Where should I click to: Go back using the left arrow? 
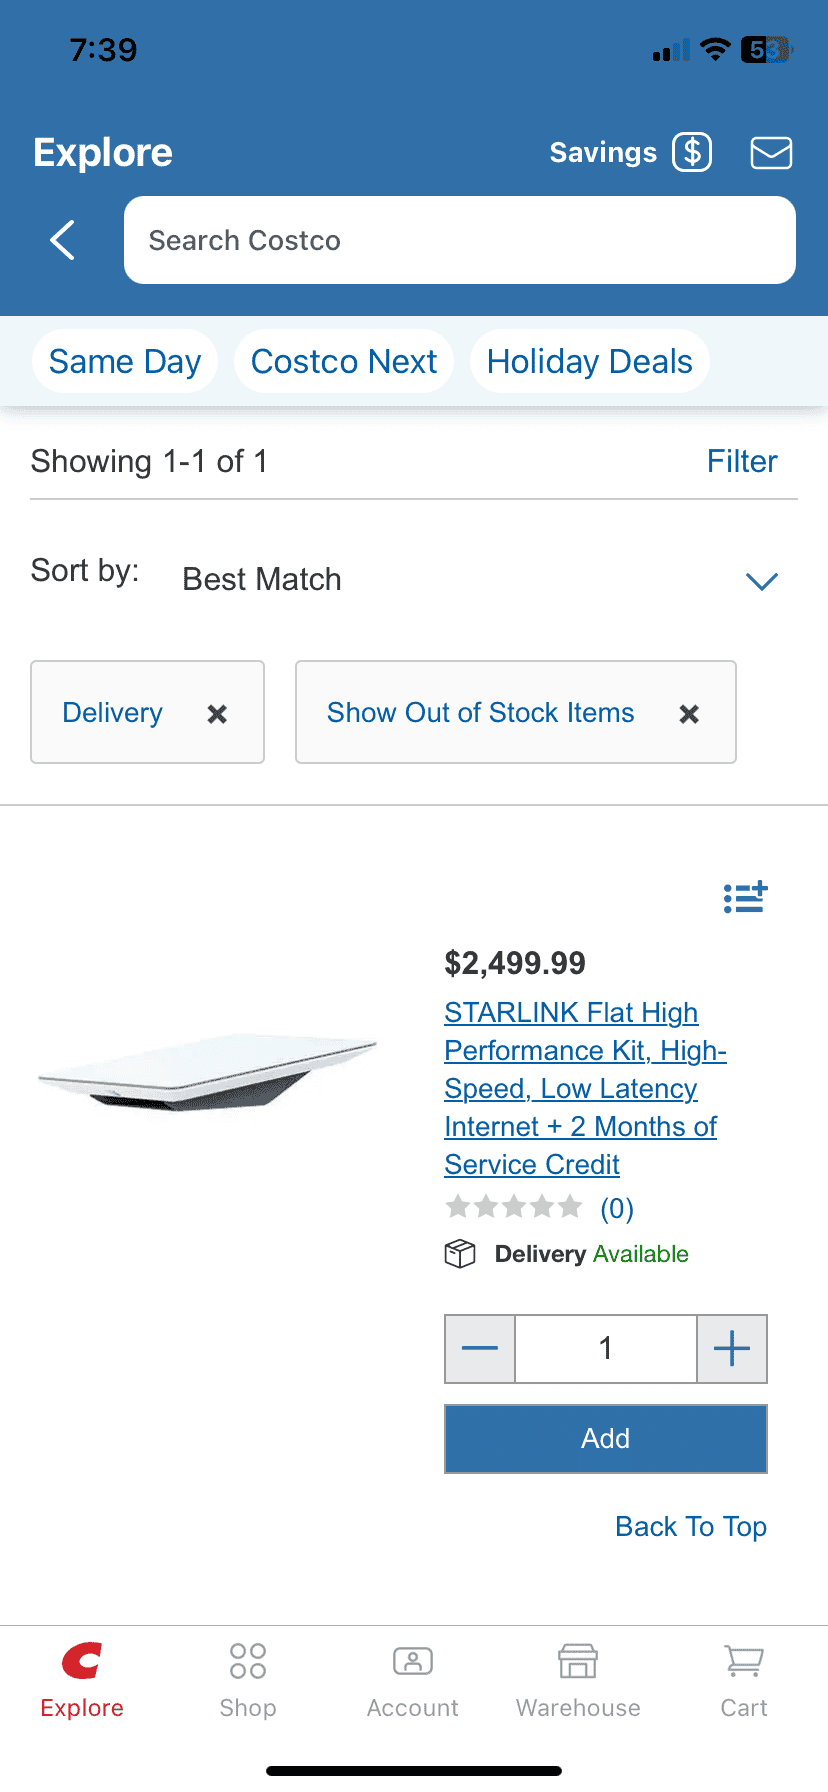pos(63,240)
